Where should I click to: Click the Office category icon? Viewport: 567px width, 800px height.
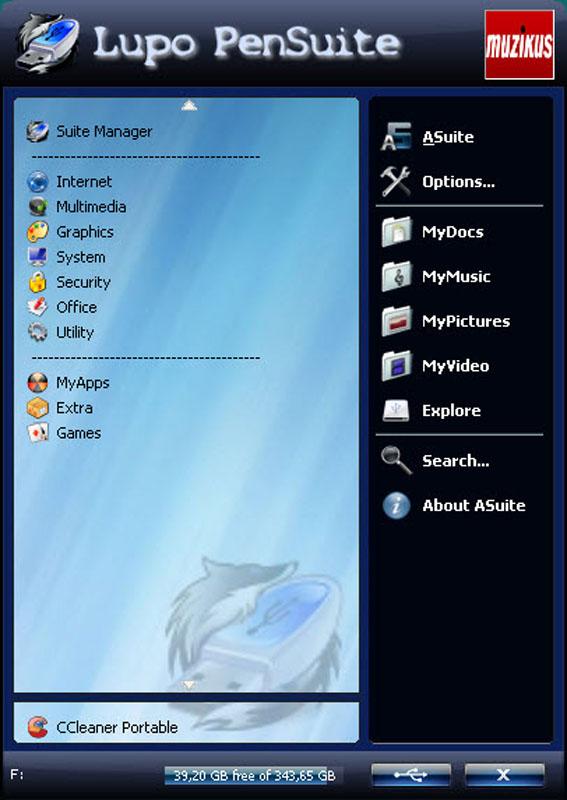click(38, 307)
